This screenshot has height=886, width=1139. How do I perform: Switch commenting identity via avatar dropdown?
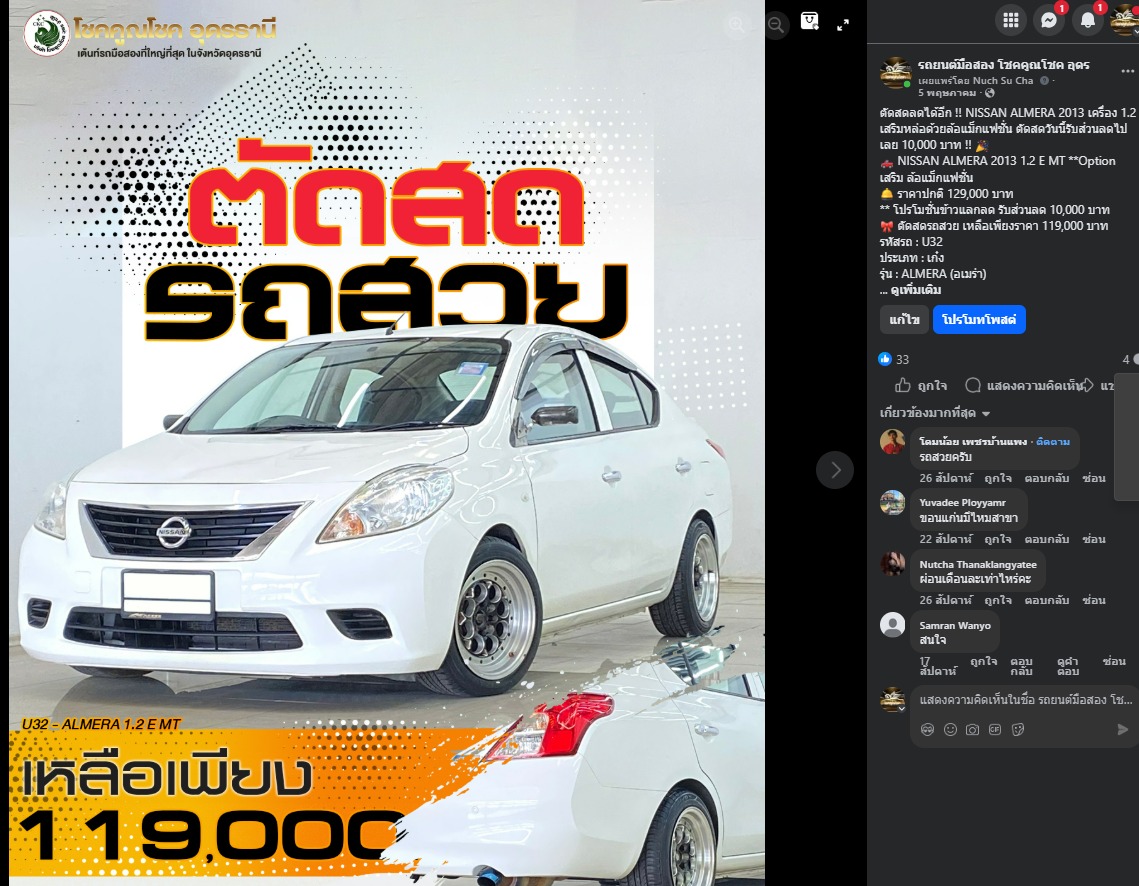tap(893, 700)
